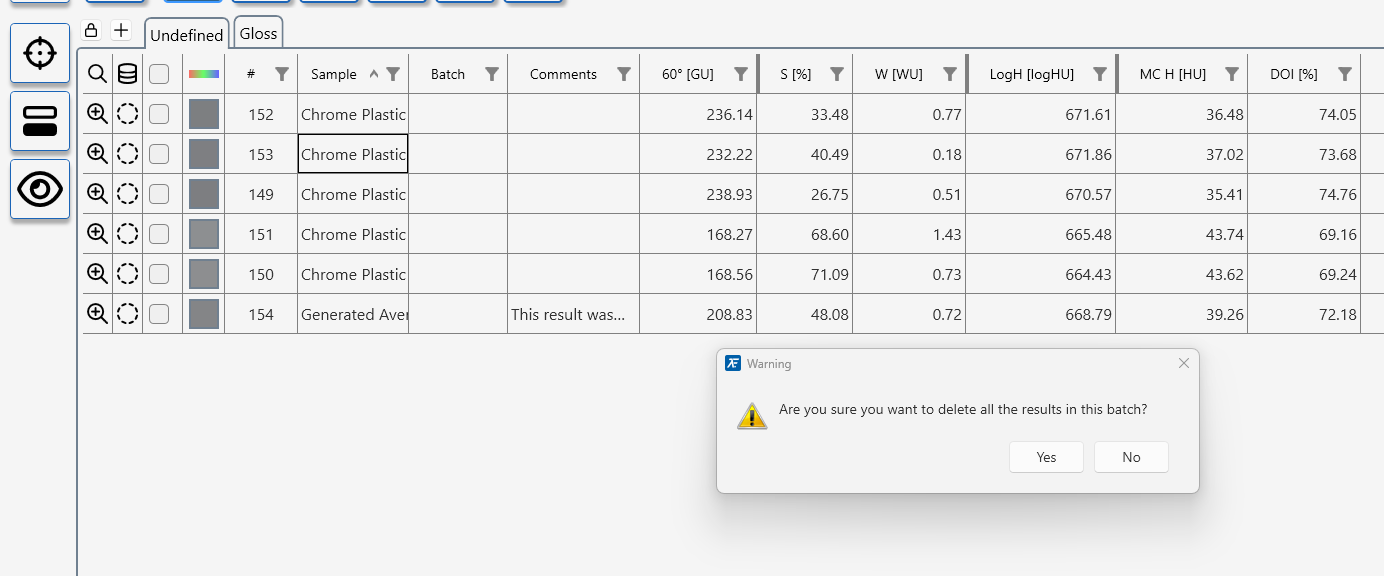This screenshot has width=1384, height=576.
Task: Open the 60° [GU] column filter
Action: 741,74
